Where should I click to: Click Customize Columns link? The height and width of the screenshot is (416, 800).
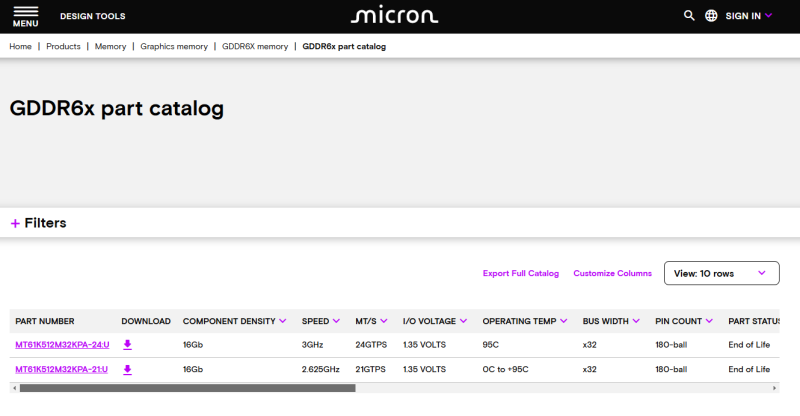coord(613,274)
